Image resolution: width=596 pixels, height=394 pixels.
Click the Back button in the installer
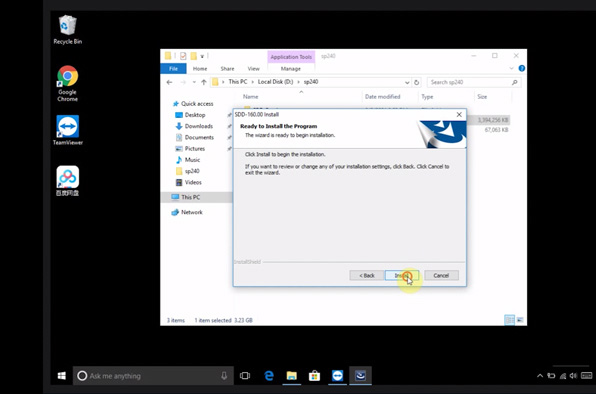[367, 275]
